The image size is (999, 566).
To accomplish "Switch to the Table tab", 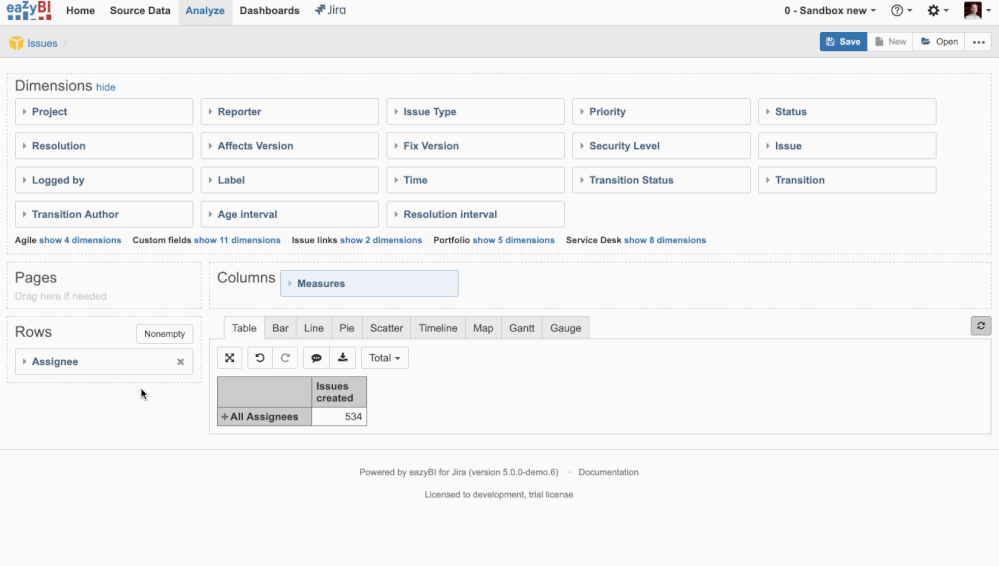I will point(244,328).
